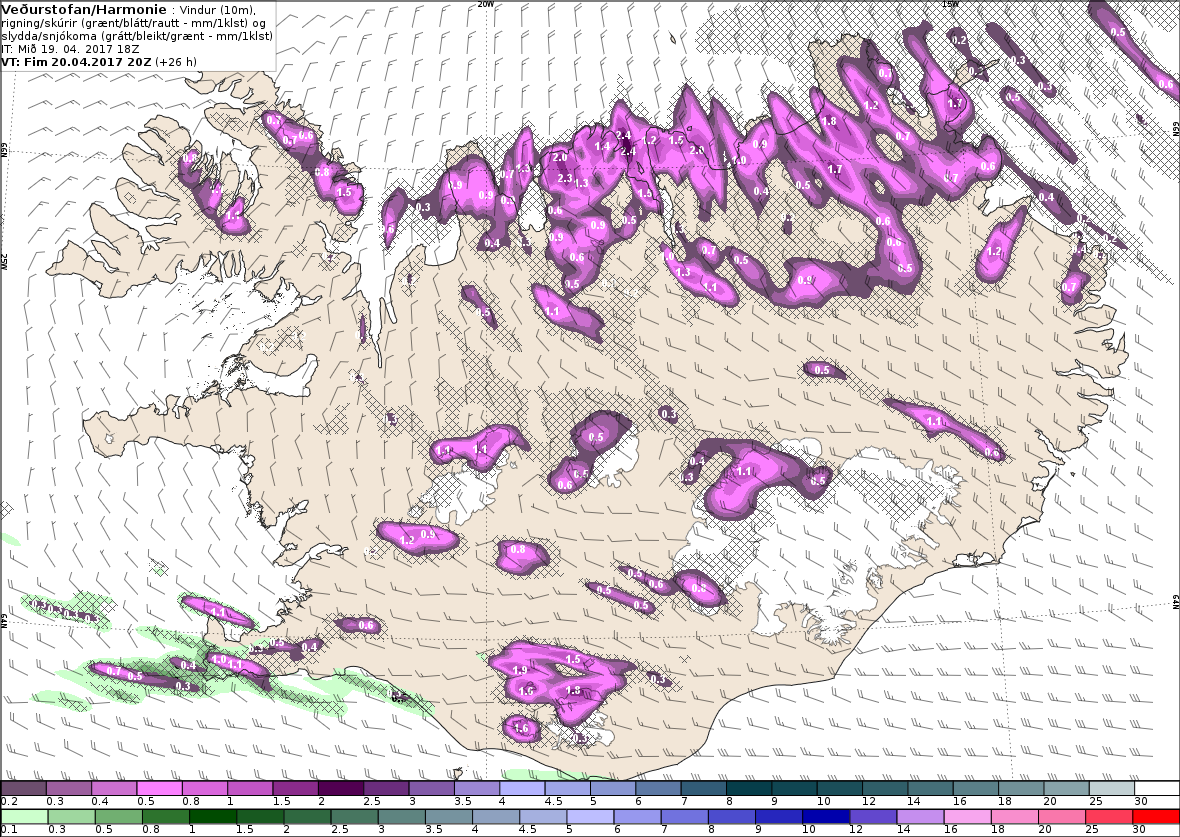The image size is (1180, 837).
Task: Choose the green rain-scale swatch labeled 0.5
Action: pyautogui.click(x=118, y=817)
